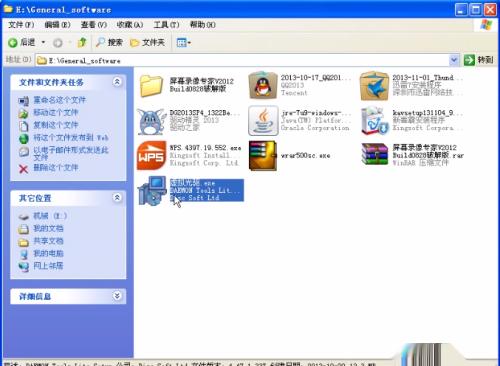The width and height of the screenshot is (500, 366).
Task: Select the kavsetup Kingsoft installer icon
Action: click(x=374, y=121)
